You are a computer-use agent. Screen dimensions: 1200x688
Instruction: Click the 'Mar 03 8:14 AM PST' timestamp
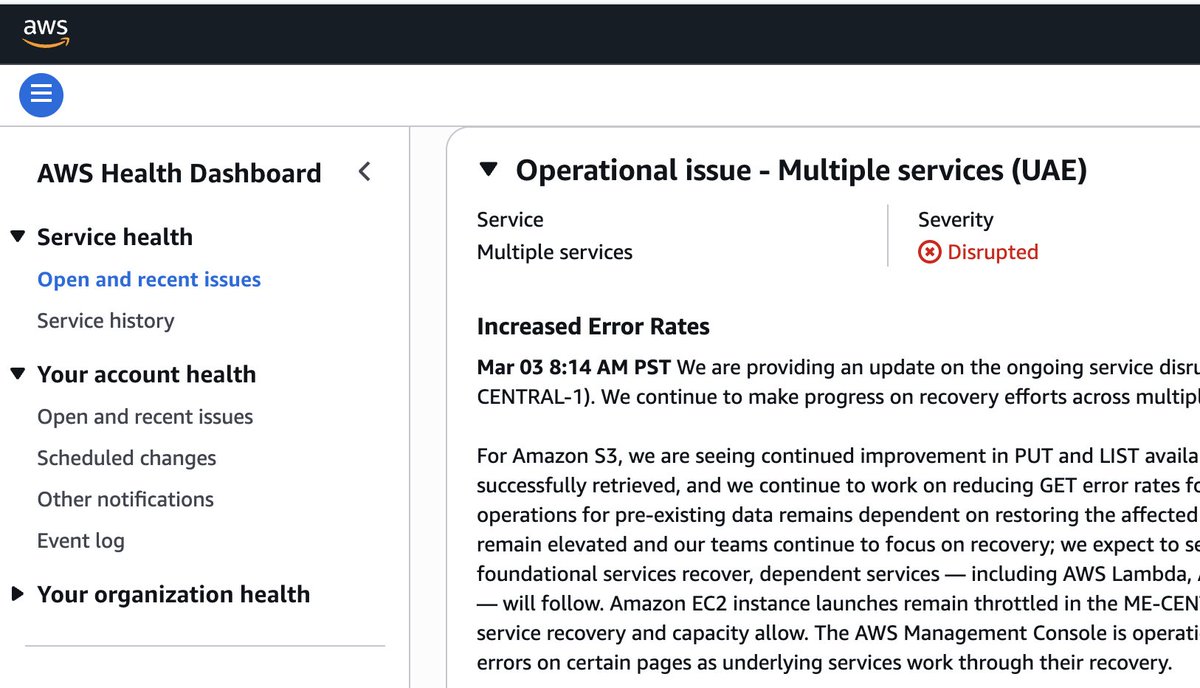coord(574,368)
